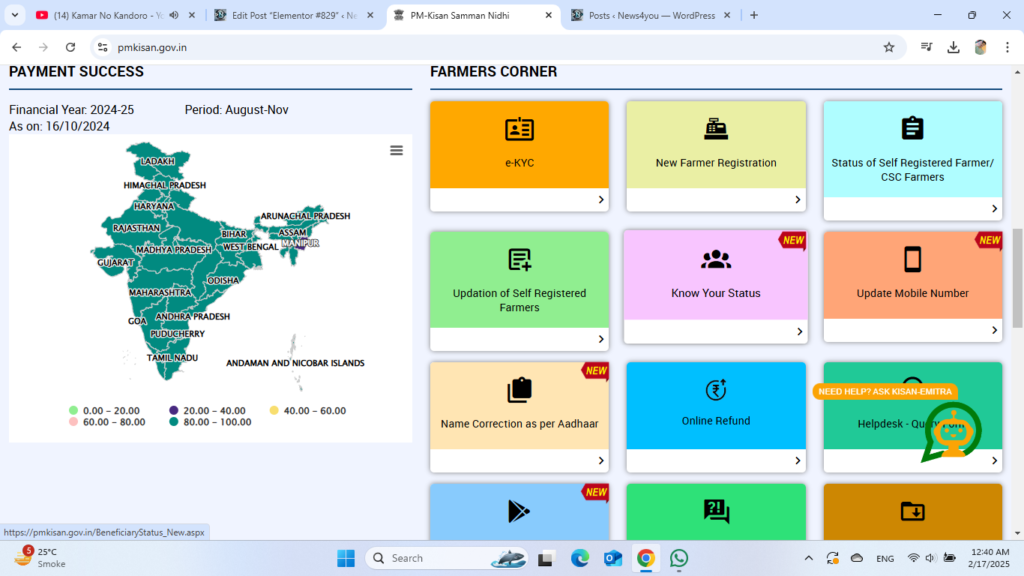Show hidden system tray icons
The width and height of the screenshot is (1024, 576).
click(x=808, y=558)
